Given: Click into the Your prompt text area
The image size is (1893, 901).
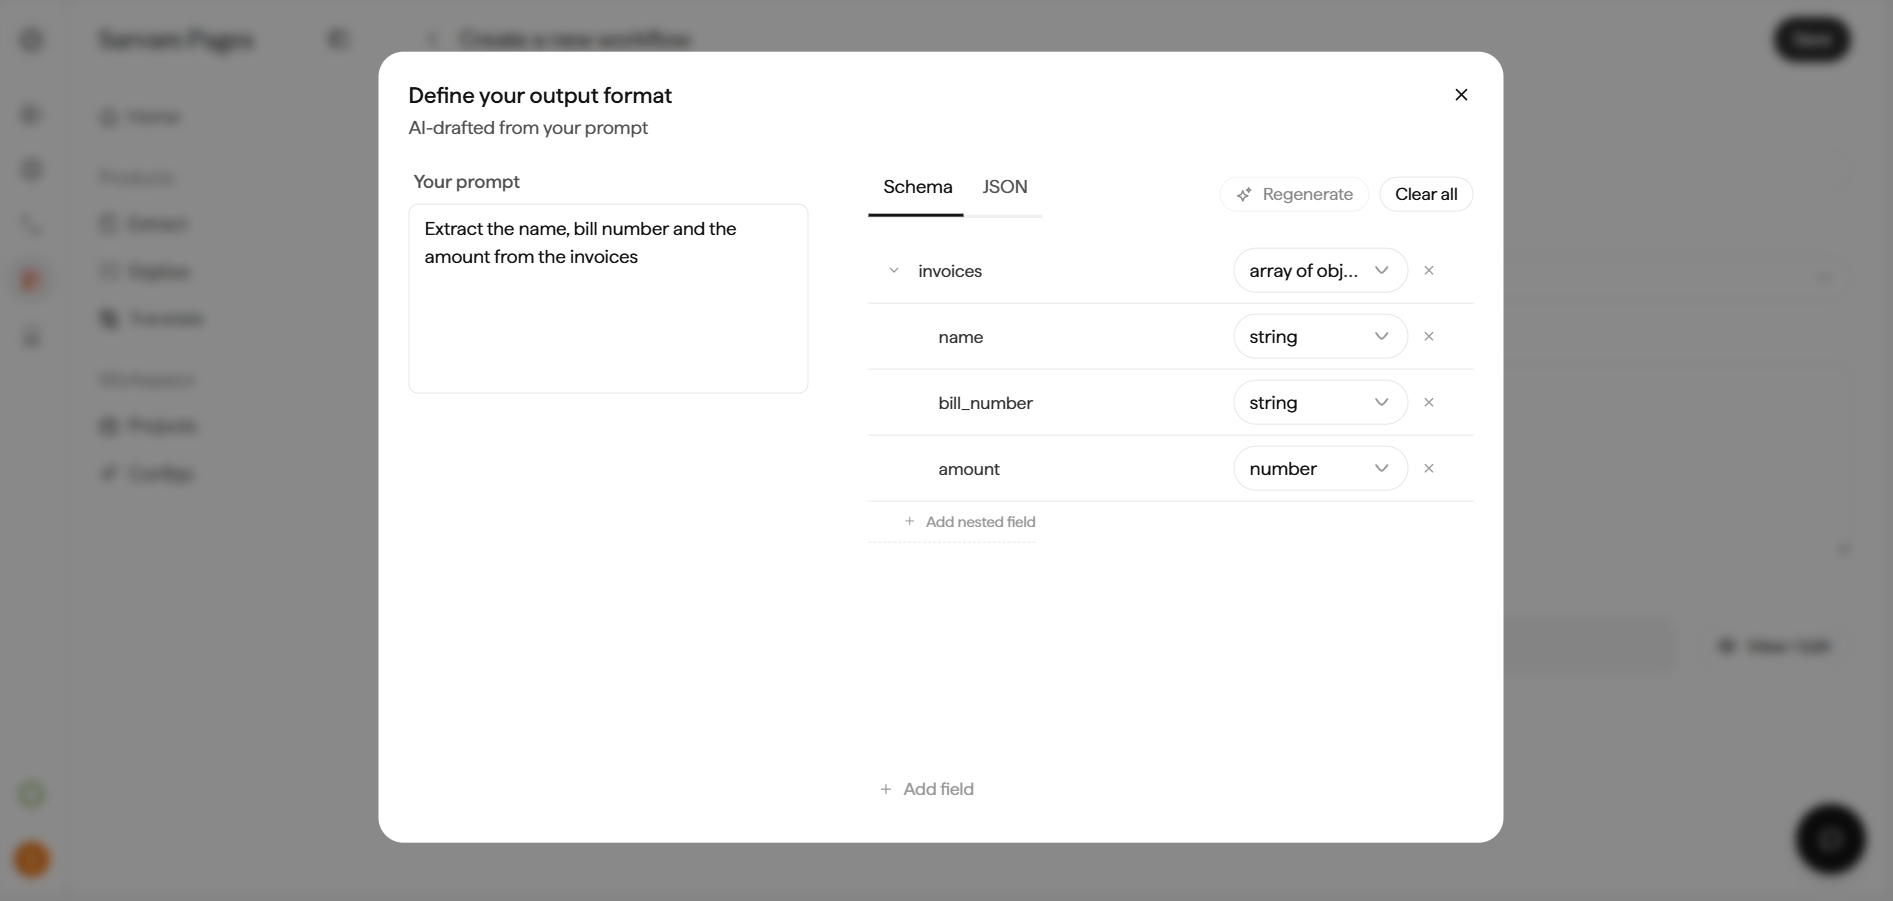Looking at the screenshot, I should pos(608,298).
